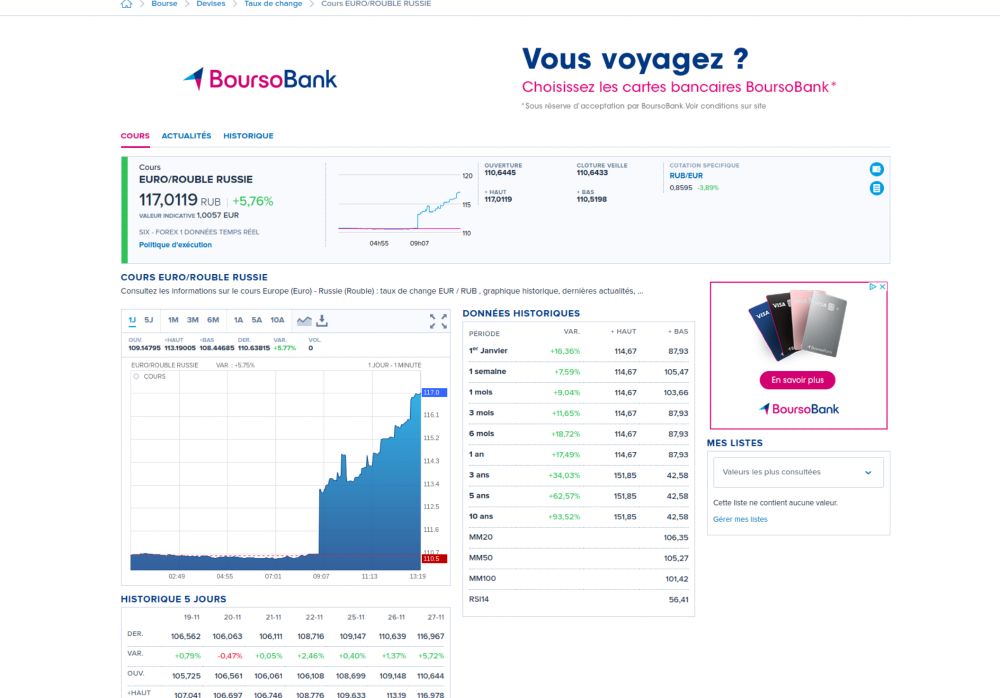This screenshot has width=1000, height=698.
Task: Click the top blue round icon beside RUB/EUR quote
Action: coord(876,169)
